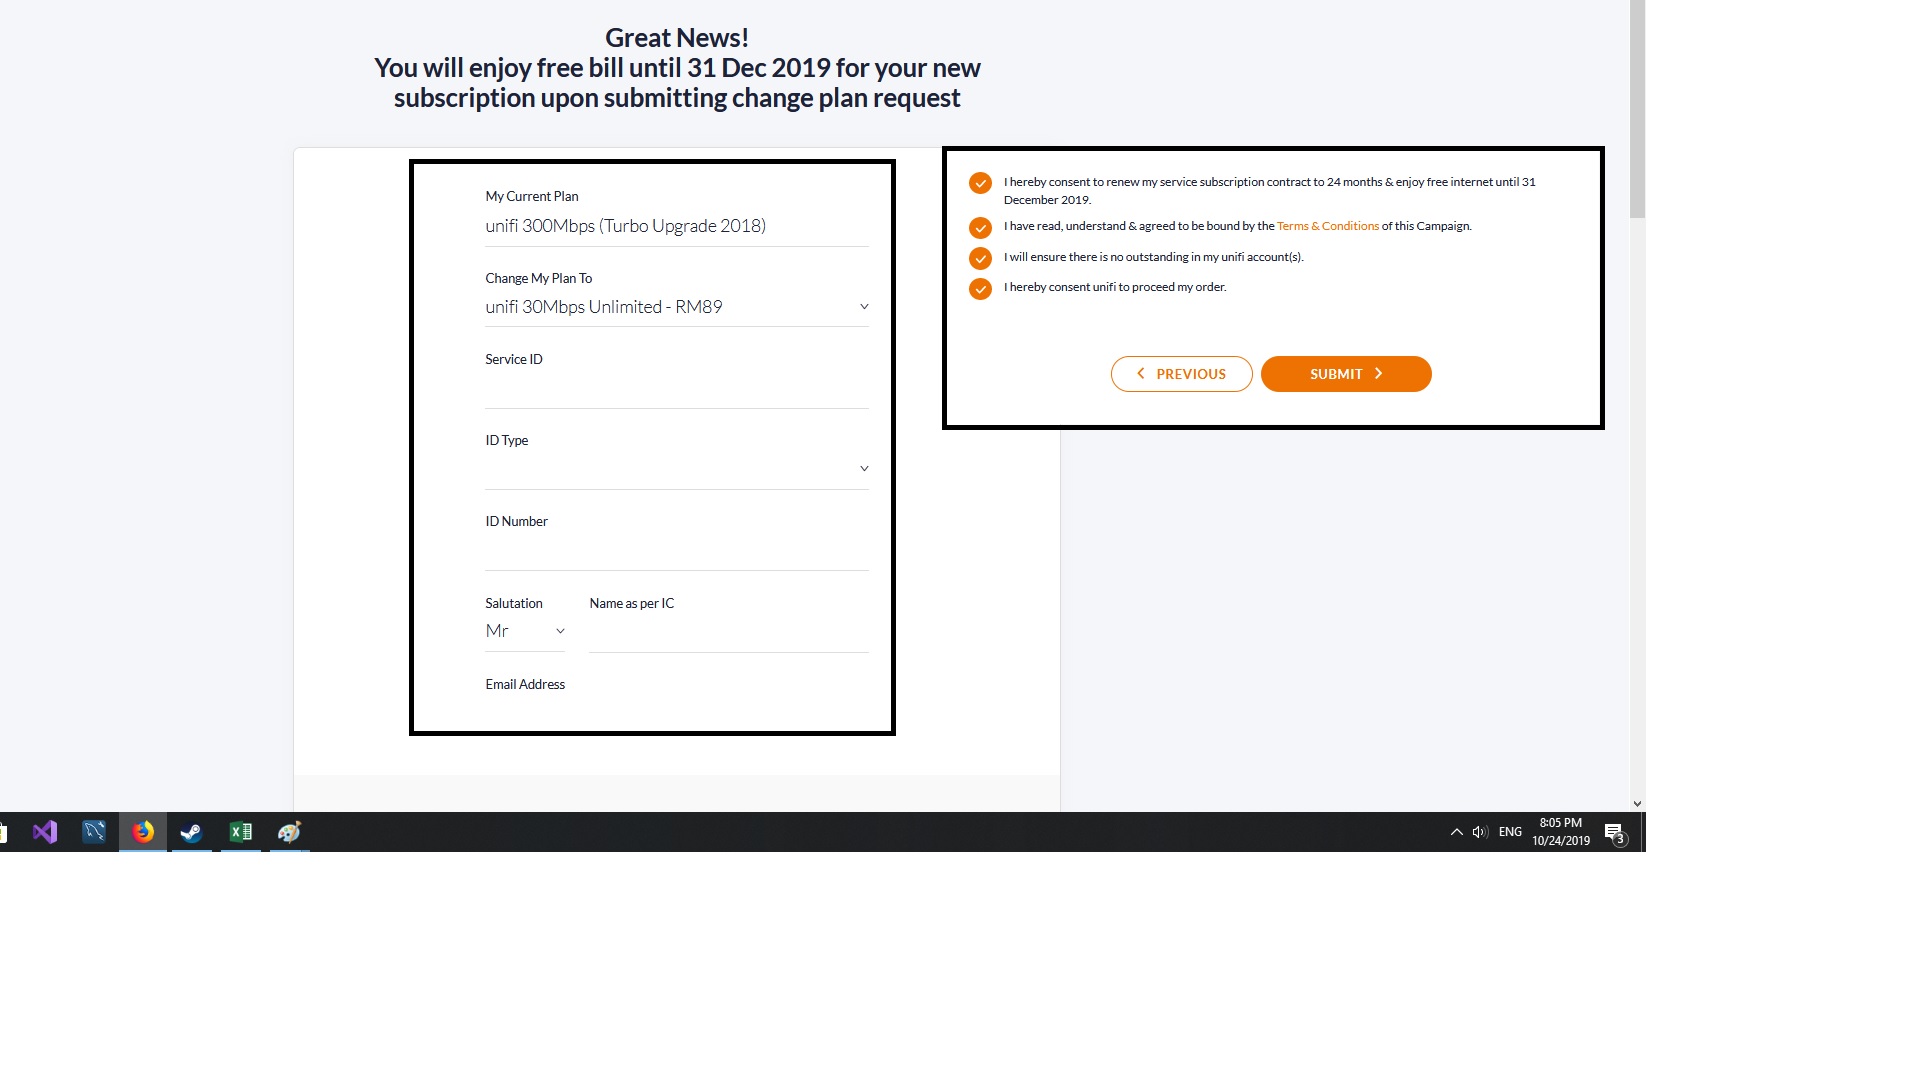Image resolution: width=1920 pixels, height=1080 pixels.
Task: Open the Terms & Conditions link
Action: pos(1327,226)
